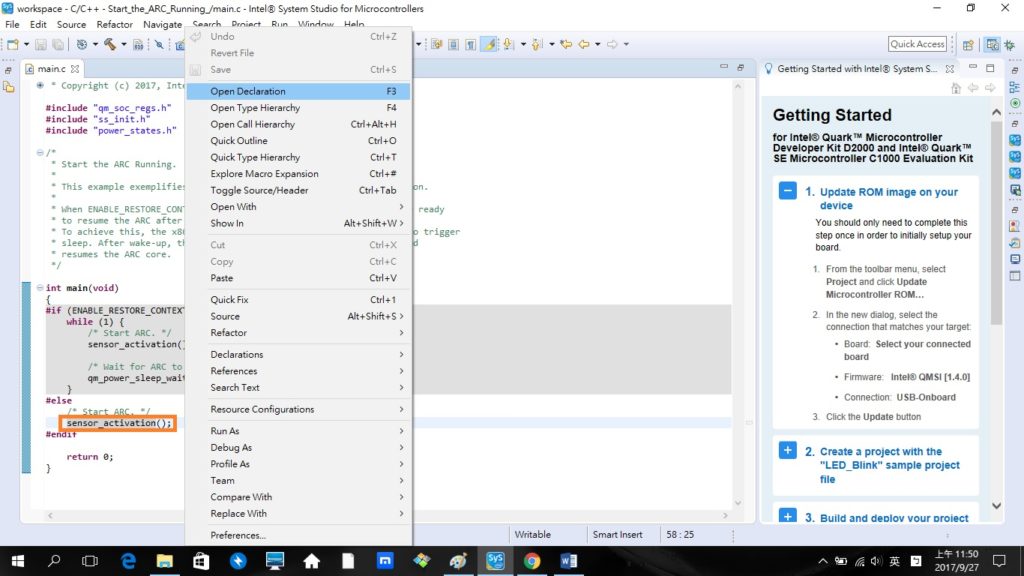The width and height of the screenshot is (1024, 576).
Task: Expand the Copyright comment fold
Action: (40, 86)
